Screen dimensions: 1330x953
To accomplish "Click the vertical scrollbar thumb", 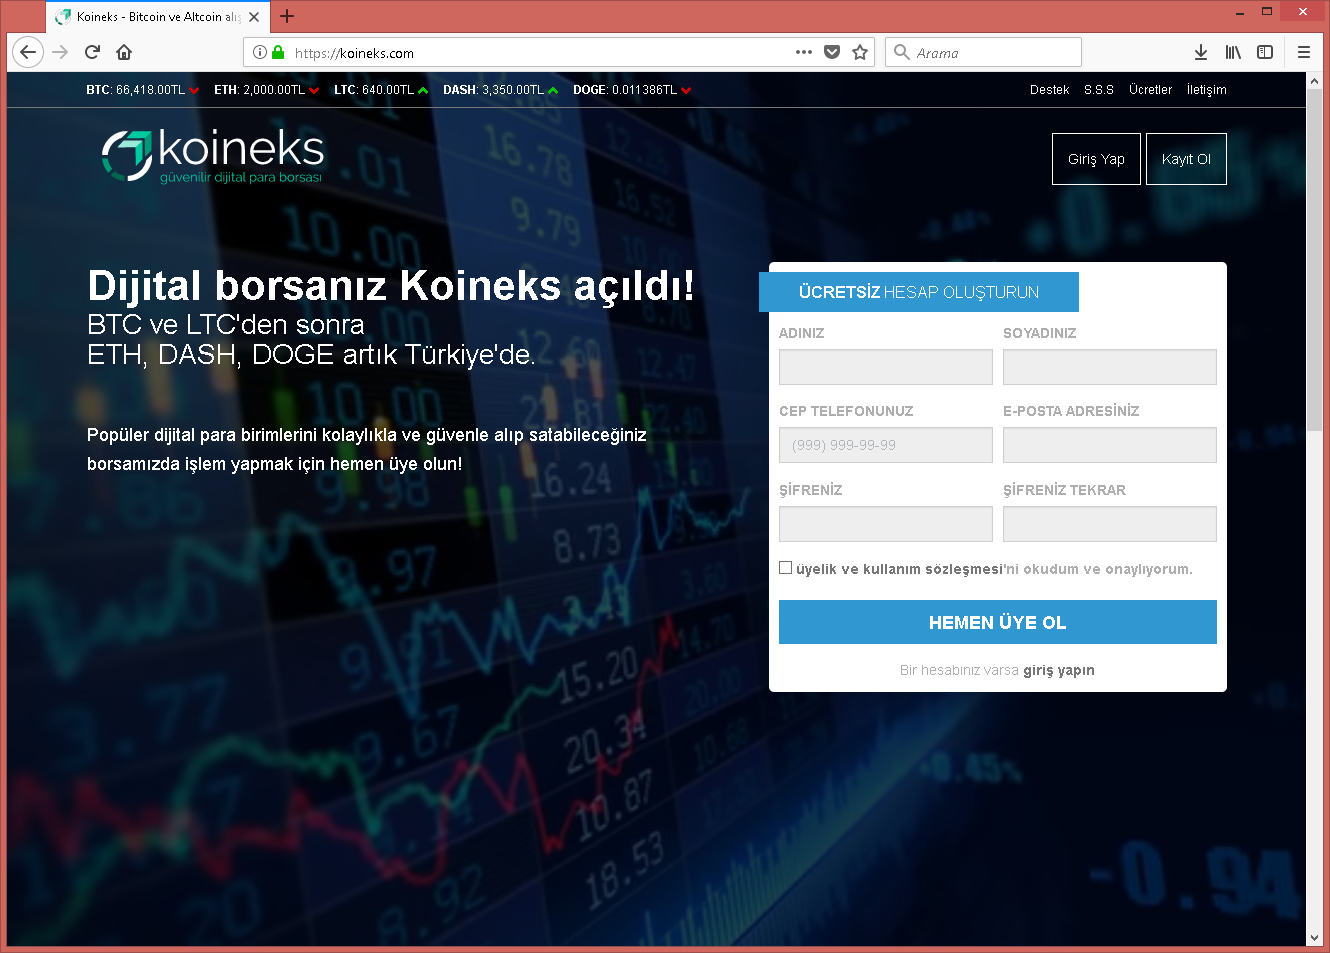I will click(x=1314, y=262).
